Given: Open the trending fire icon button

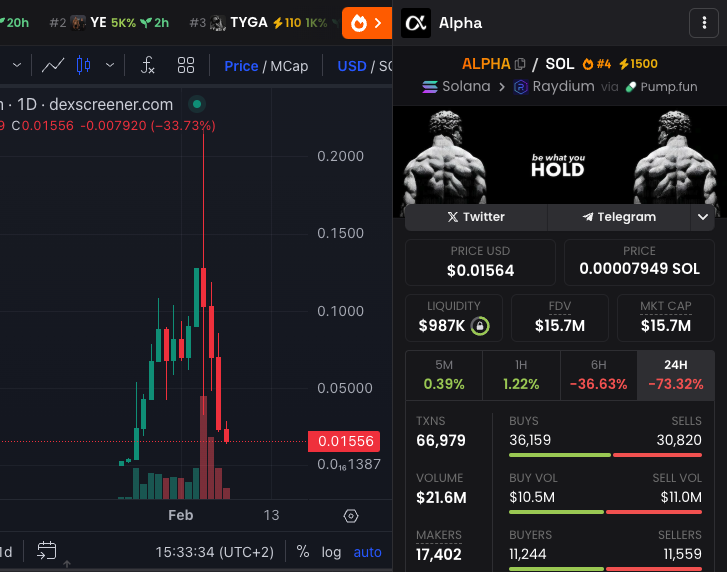Looking at the screenshot, I should pyautogui.click(x=367, y=23).
